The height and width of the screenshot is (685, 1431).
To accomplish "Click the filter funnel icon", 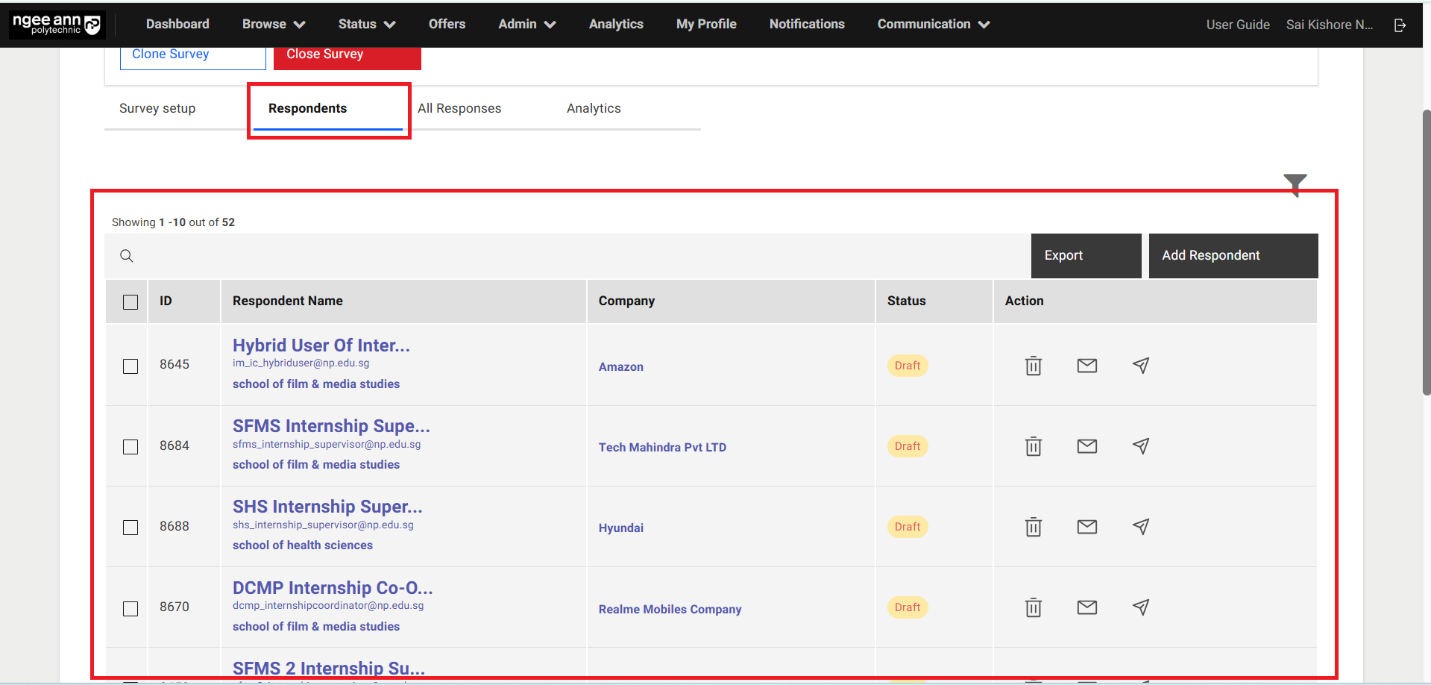I will (1295, 184).
